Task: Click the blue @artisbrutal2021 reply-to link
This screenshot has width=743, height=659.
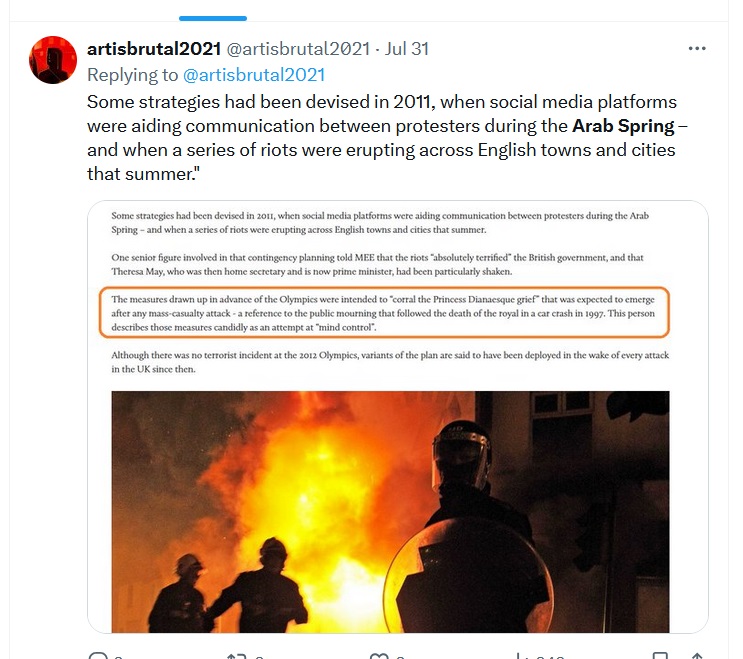Action: (x=254, y=75)
